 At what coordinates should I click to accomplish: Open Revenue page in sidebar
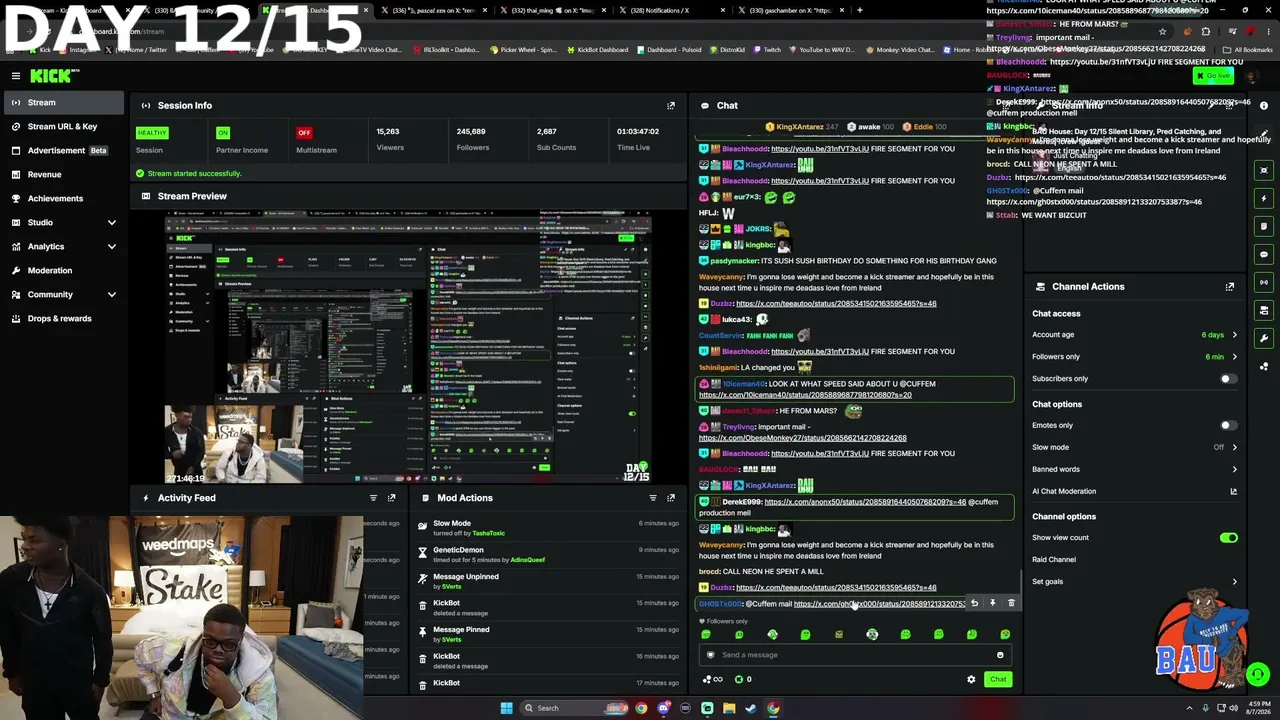(x=64, y=174)
